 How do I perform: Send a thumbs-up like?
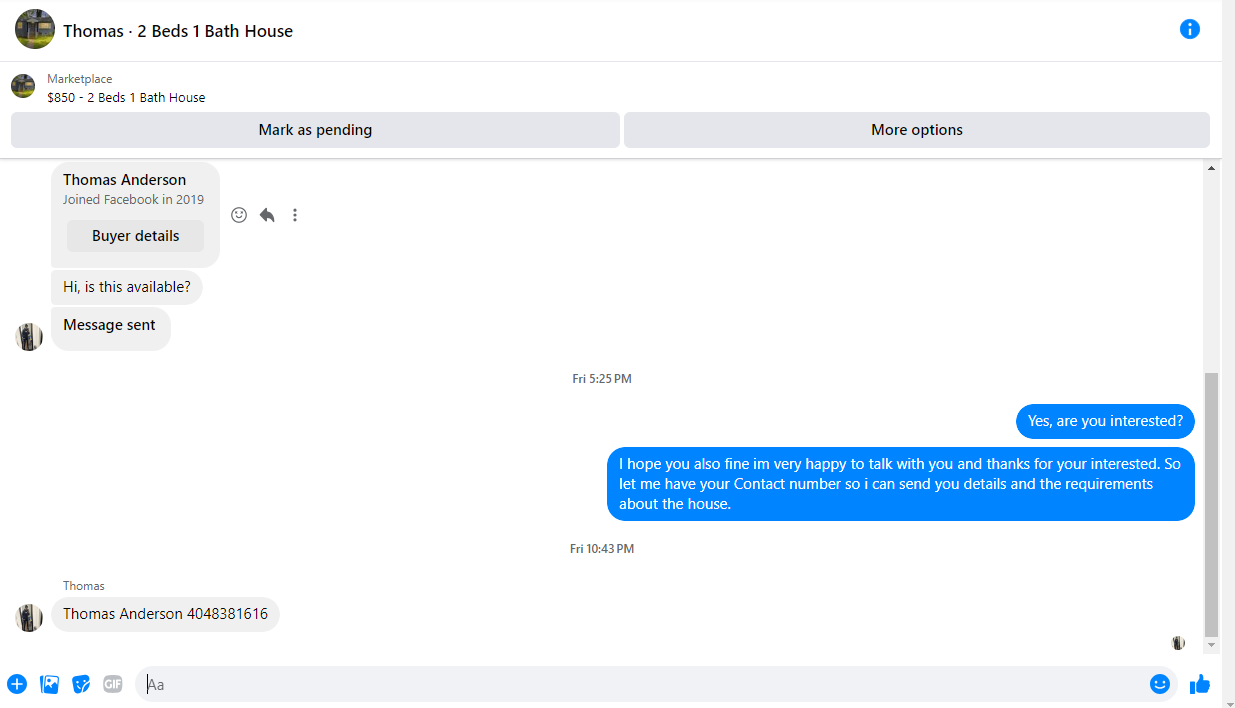1200,684
